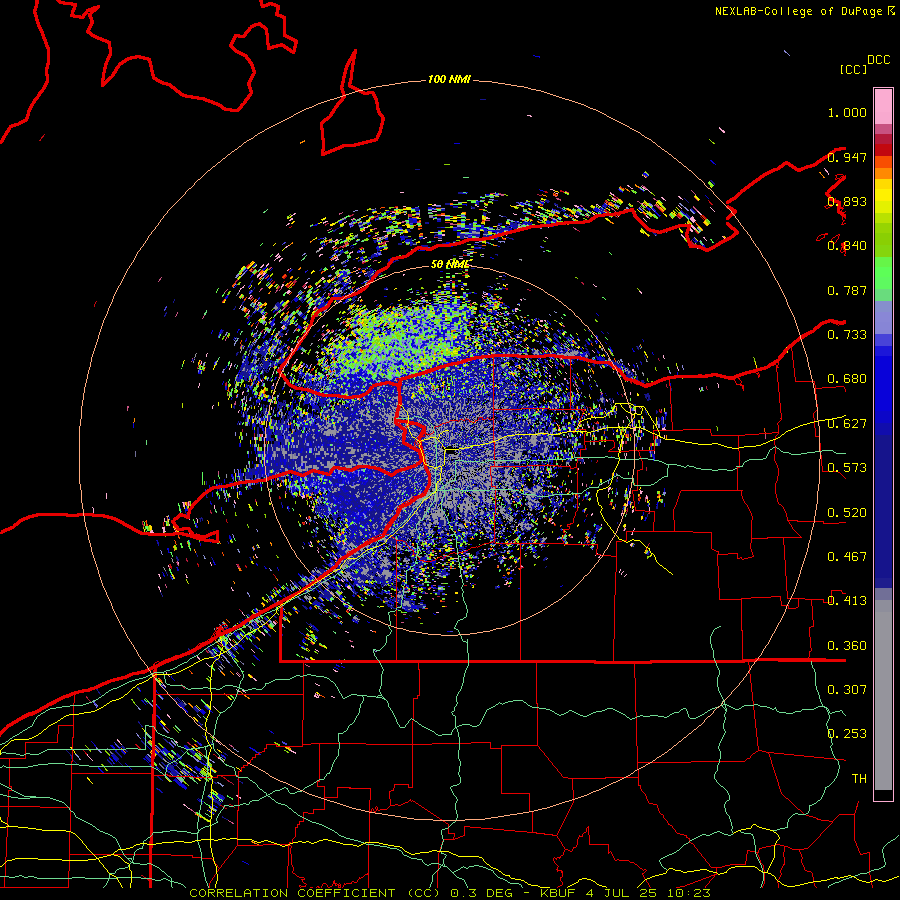Click the 4 JUL 25 10:23 timestamp
Viewport: 900px width, 900px height.
click(648, 893)
